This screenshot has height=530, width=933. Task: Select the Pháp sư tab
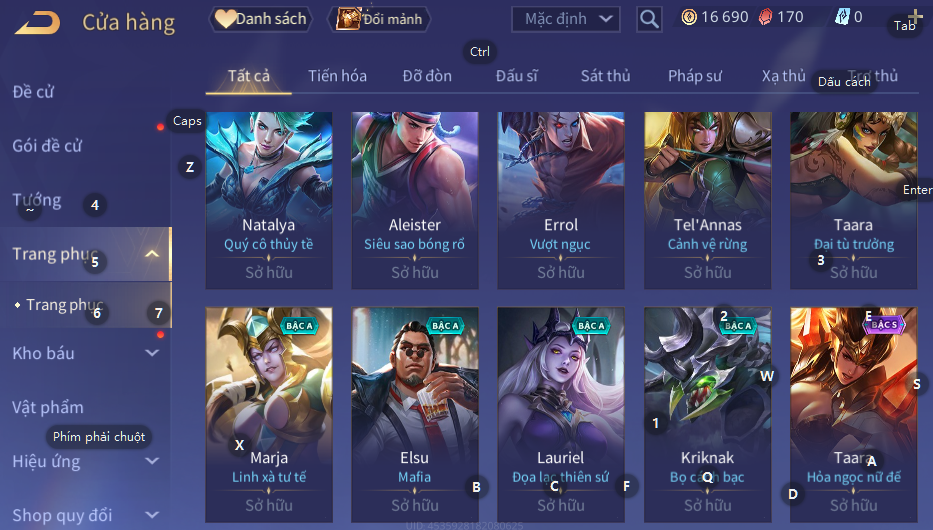click(695, 76)
